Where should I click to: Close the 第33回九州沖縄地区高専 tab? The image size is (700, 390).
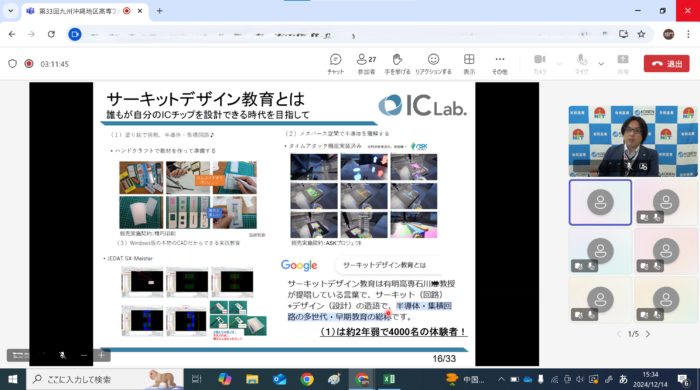(x=140, y=11)
